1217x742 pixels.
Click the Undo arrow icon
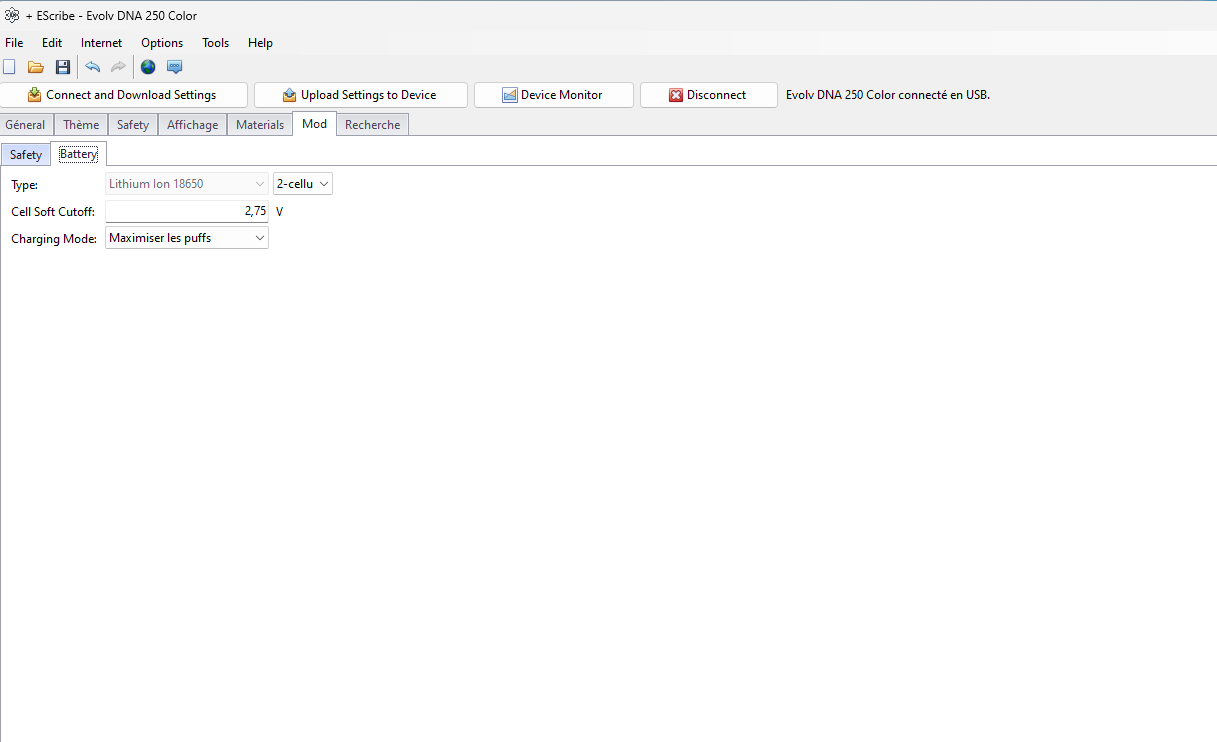tap(93, 67)
